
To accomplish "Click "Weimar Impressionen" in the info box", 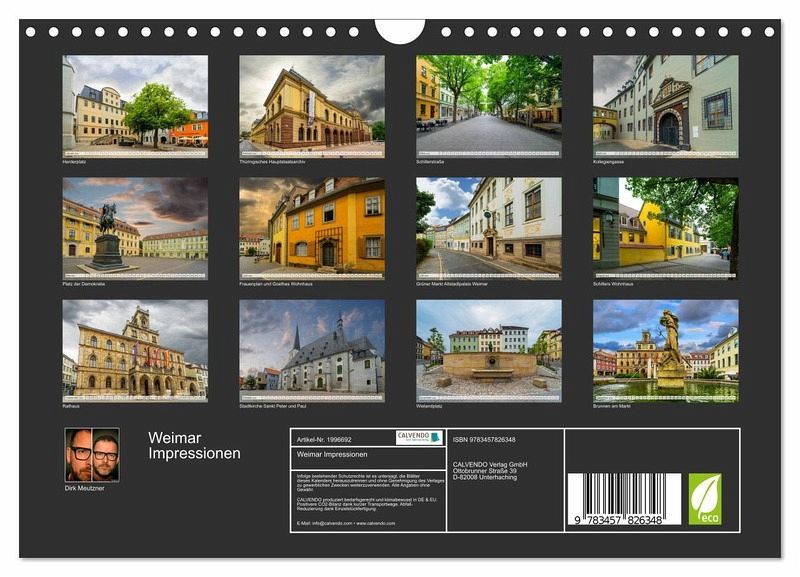I will [x=332, y=454].
